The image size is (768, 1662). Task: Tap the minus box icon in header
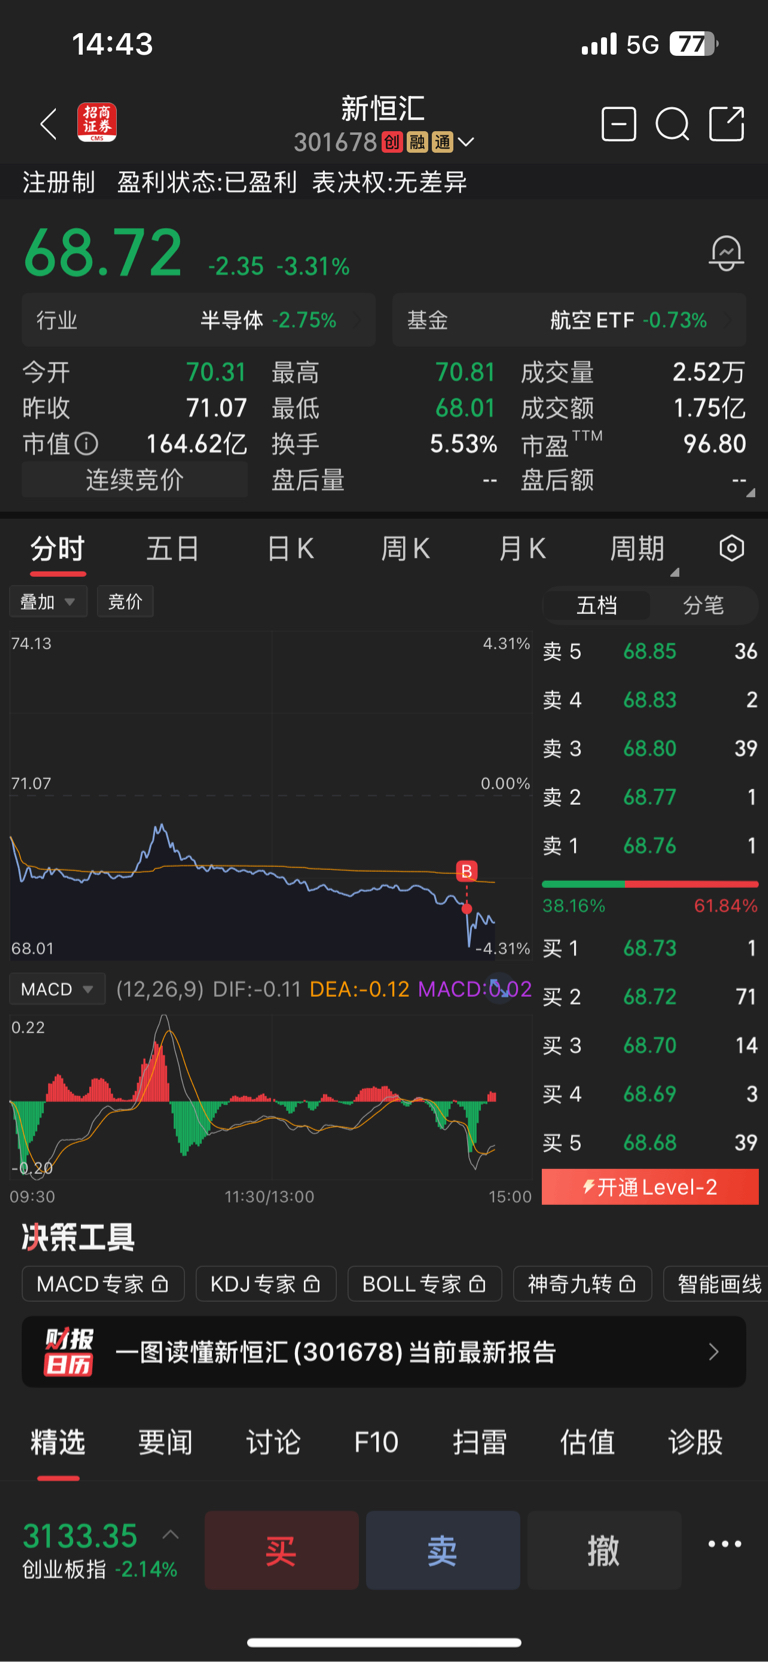(x=619, y=124)
